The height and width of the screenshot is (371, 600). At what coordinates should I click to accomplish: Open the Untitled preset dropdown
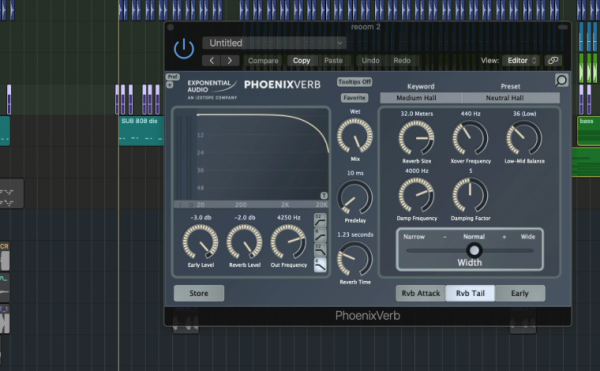[x=274, y=43]
